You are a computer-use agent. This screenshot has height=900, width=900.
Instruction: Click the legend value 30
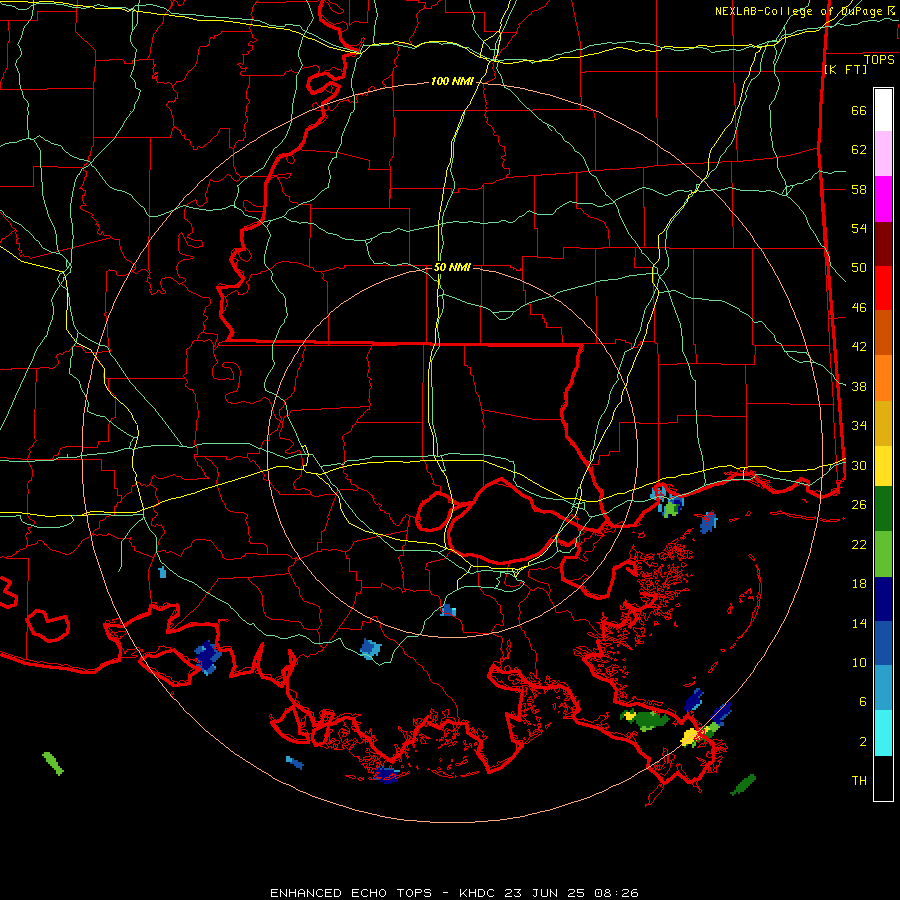pyautogui.click(x=859, y=465)
